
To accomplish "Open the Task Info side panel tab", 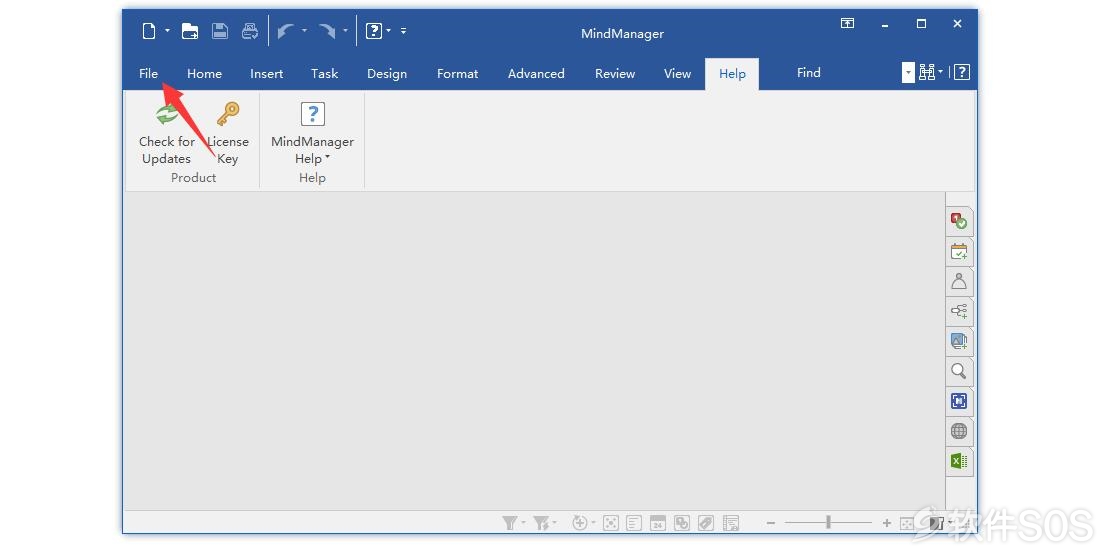I will coord(959,222).
